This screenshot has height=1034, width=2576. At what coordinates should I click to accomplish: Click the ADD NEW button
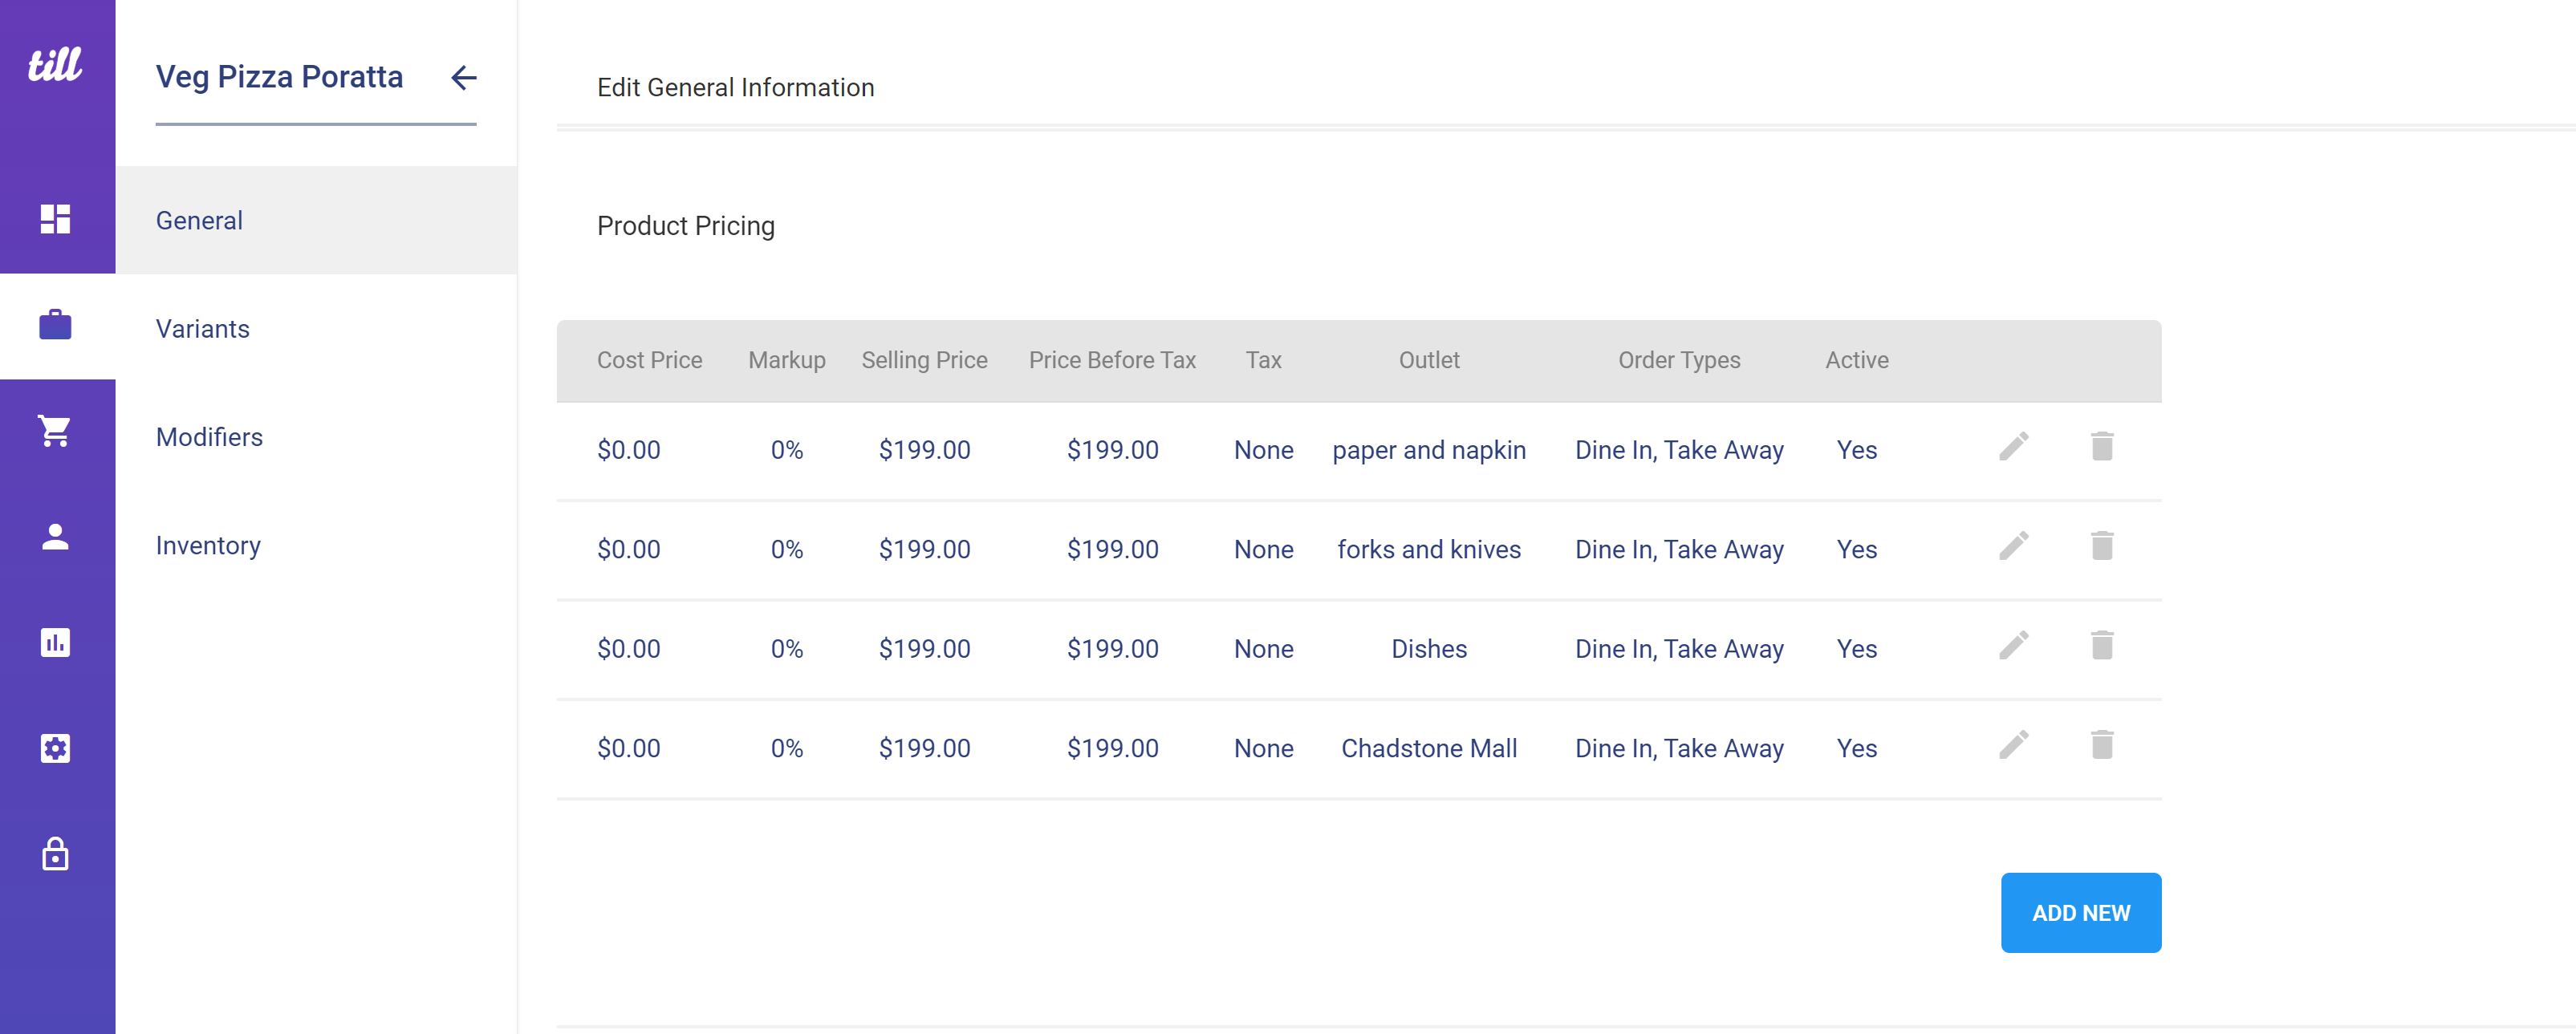tap(2081, 913)
